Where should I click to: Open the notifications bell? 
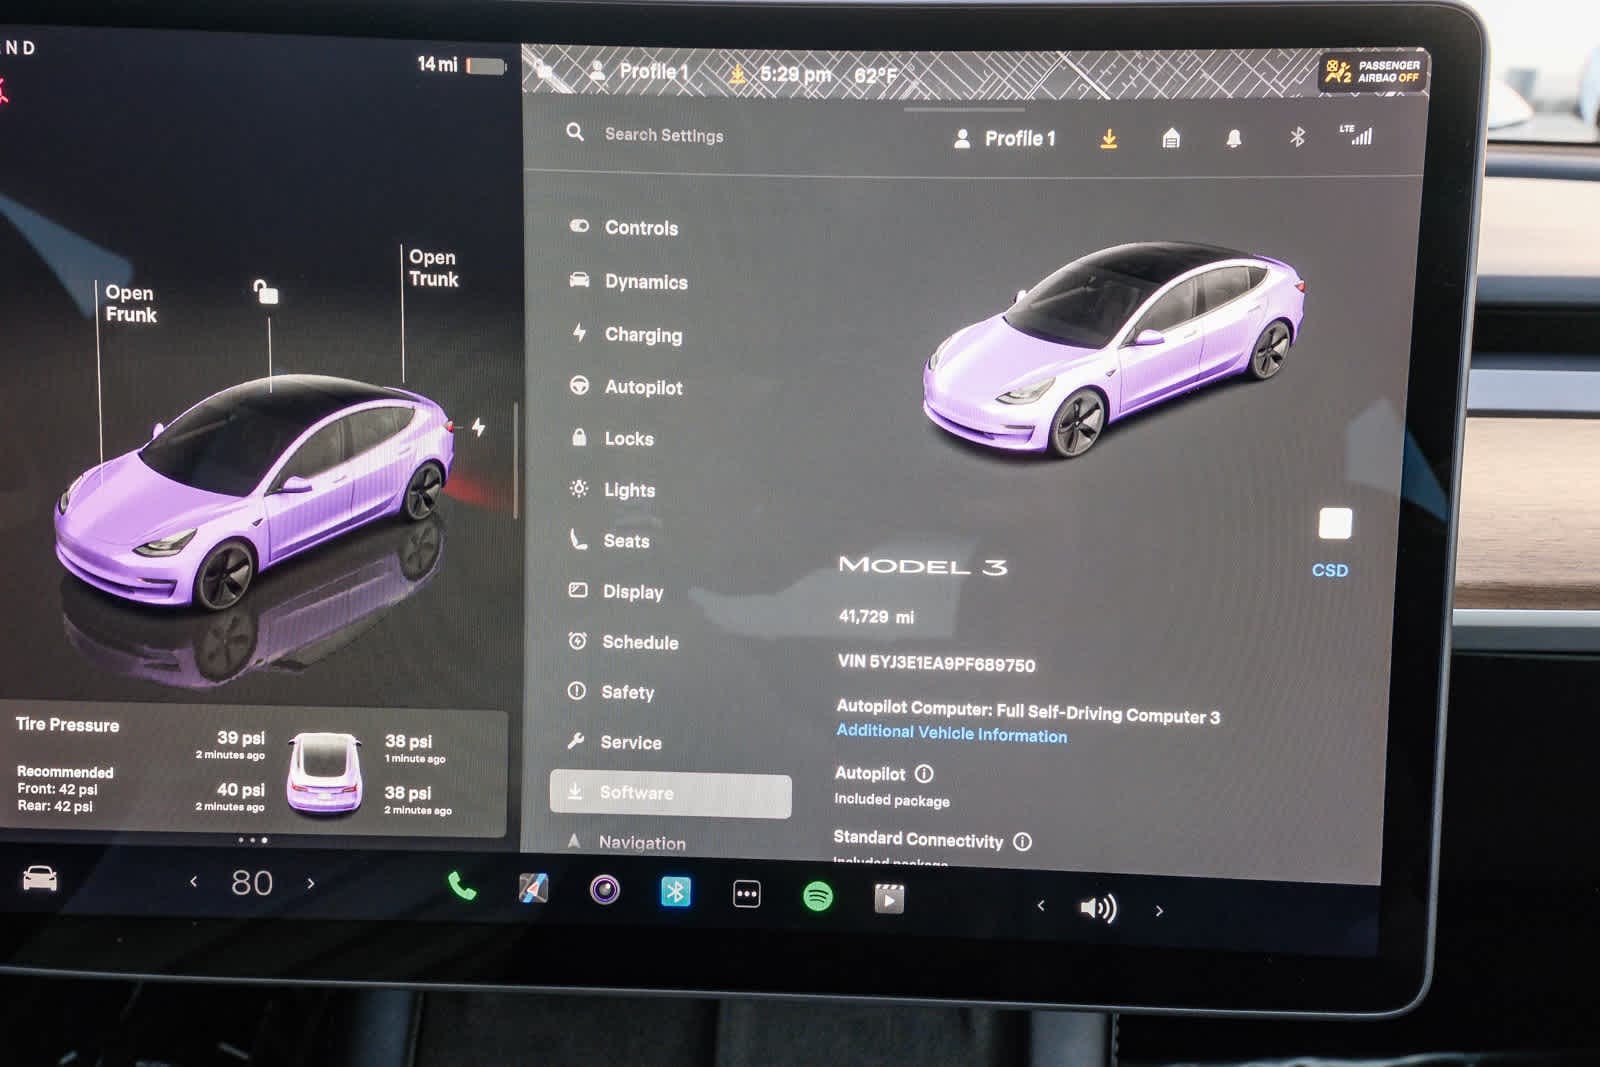coord(1234,138)
